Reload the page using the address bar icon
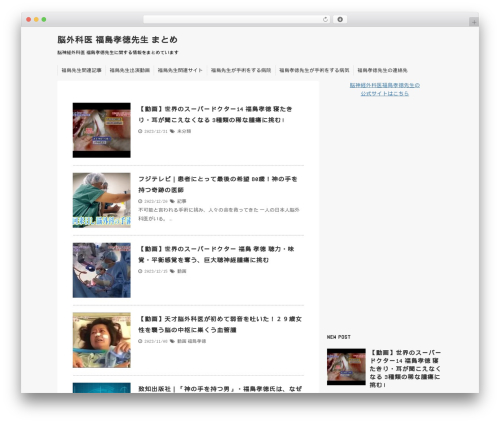500x423 pixels. tap(325, 19)
